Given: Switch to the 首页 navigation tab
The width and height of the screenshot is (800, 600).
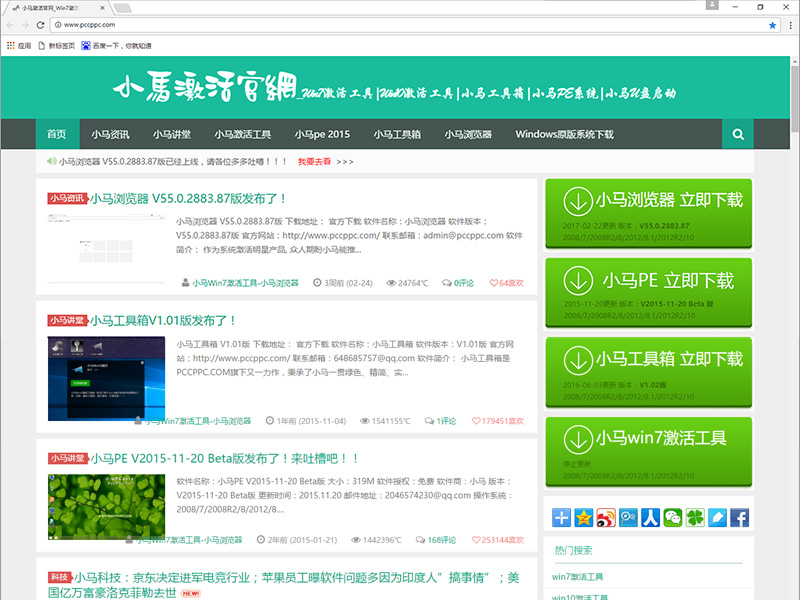Looking at the screenshot, I should 56,133.
